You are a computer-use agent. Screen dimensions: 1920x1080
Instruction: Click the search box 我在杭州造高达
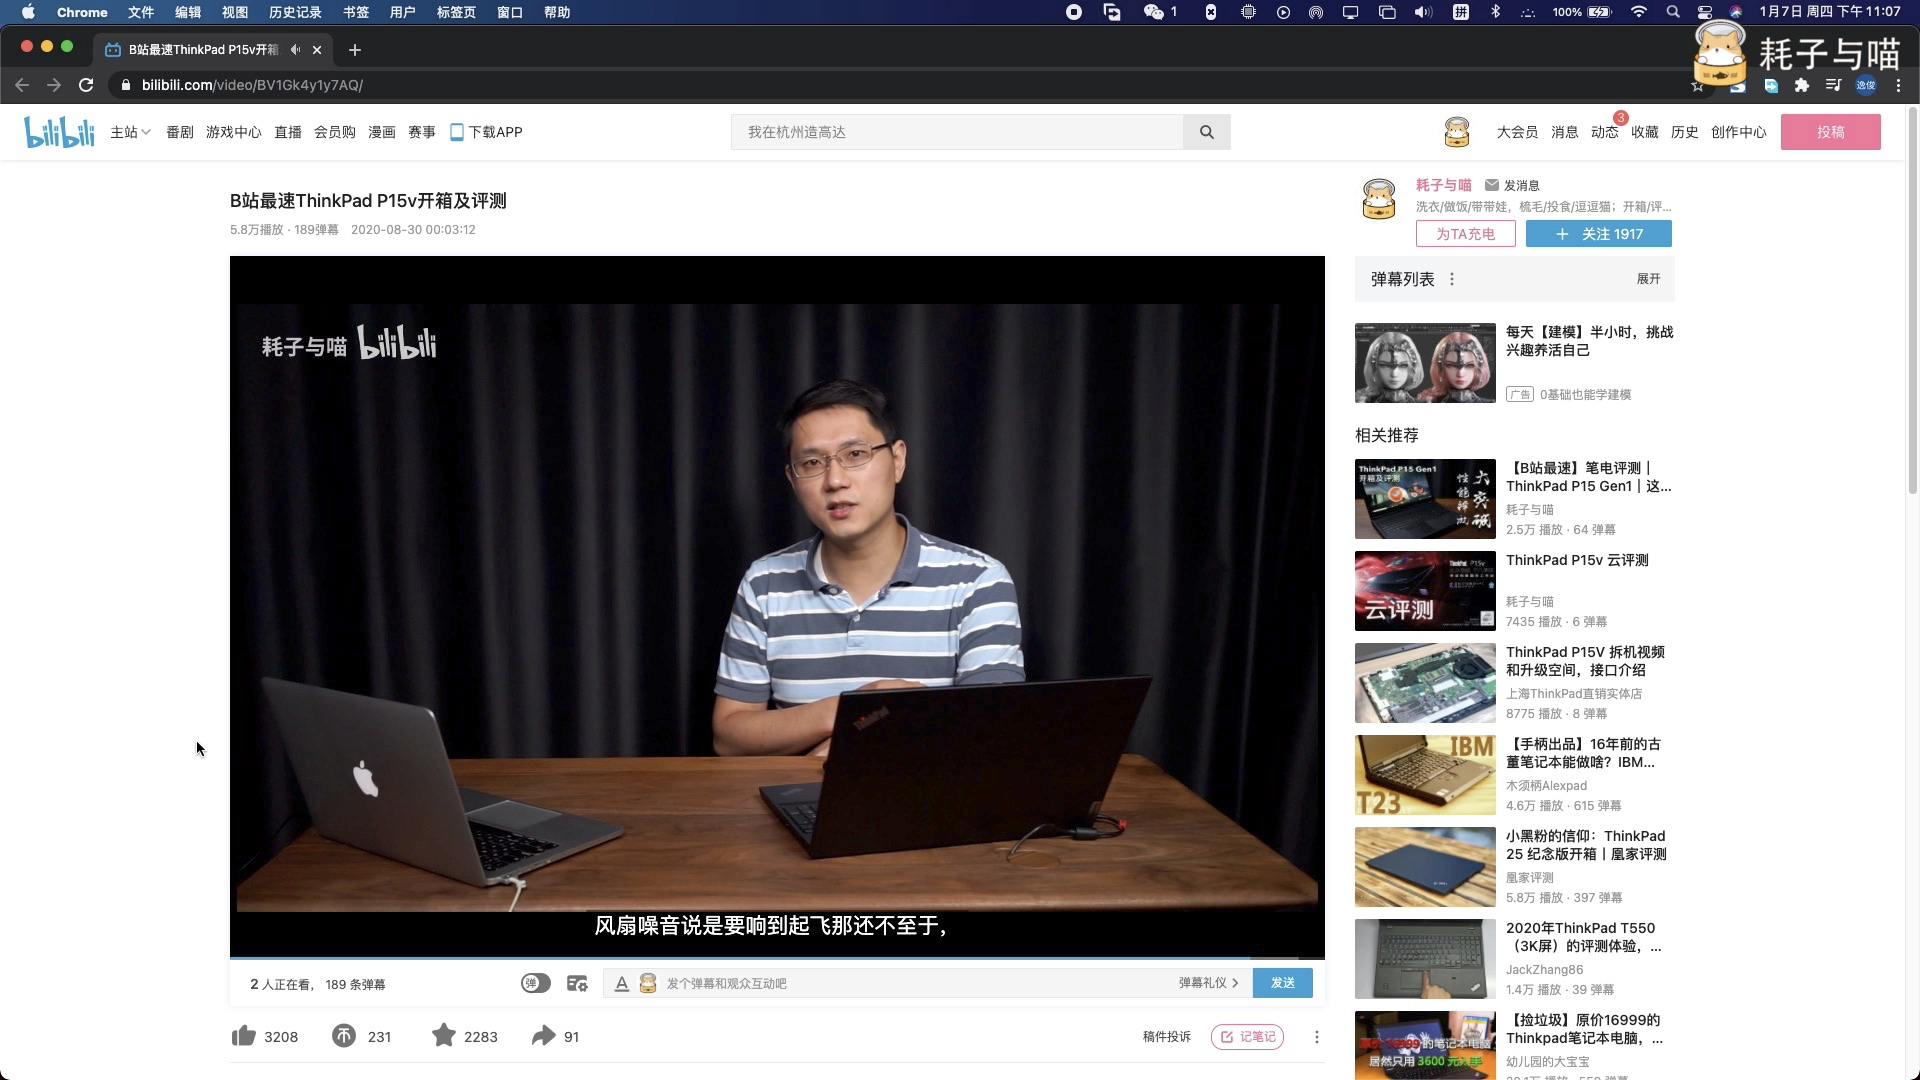(957, 132)
